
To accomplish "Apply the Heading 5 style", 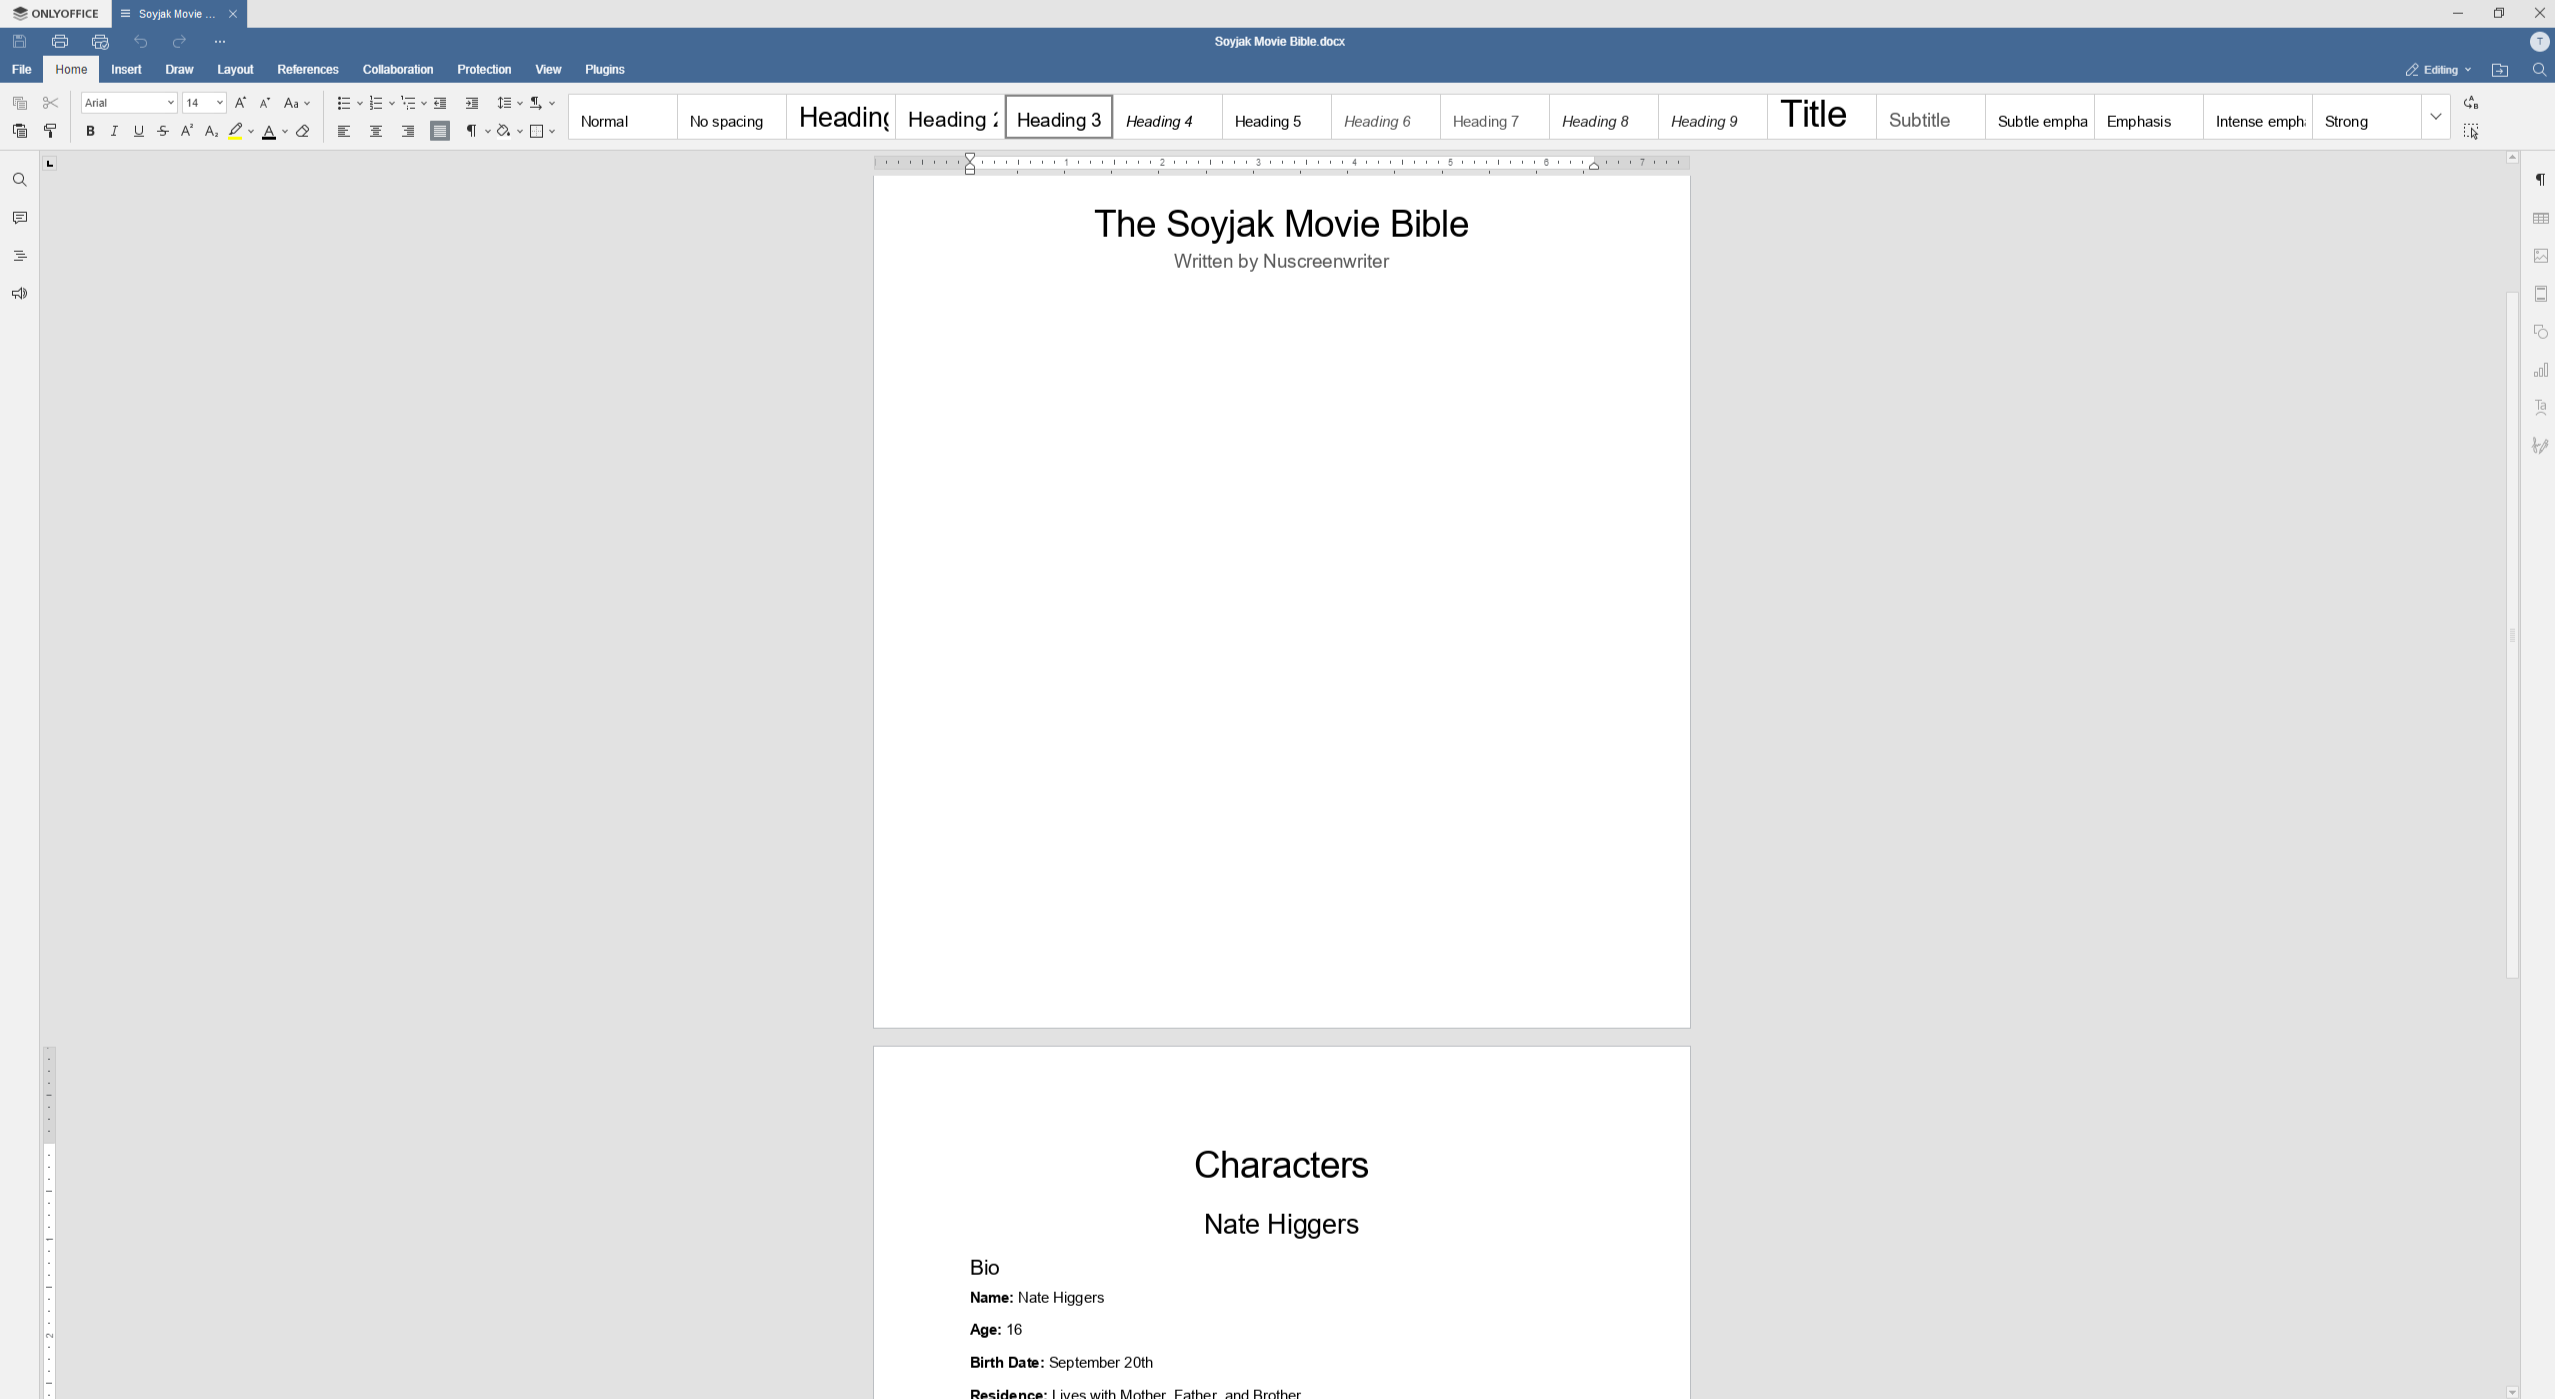I will coord(1276,117).
